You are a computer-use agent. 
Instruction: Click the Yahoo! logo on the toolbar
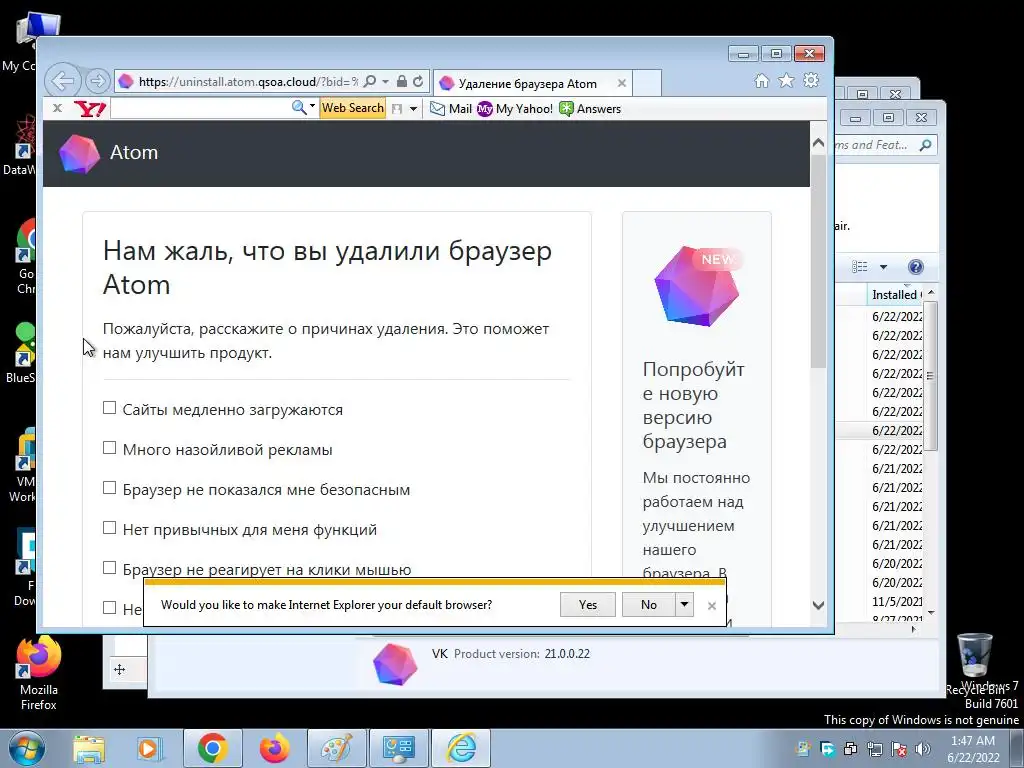click(x=90, y=108)
